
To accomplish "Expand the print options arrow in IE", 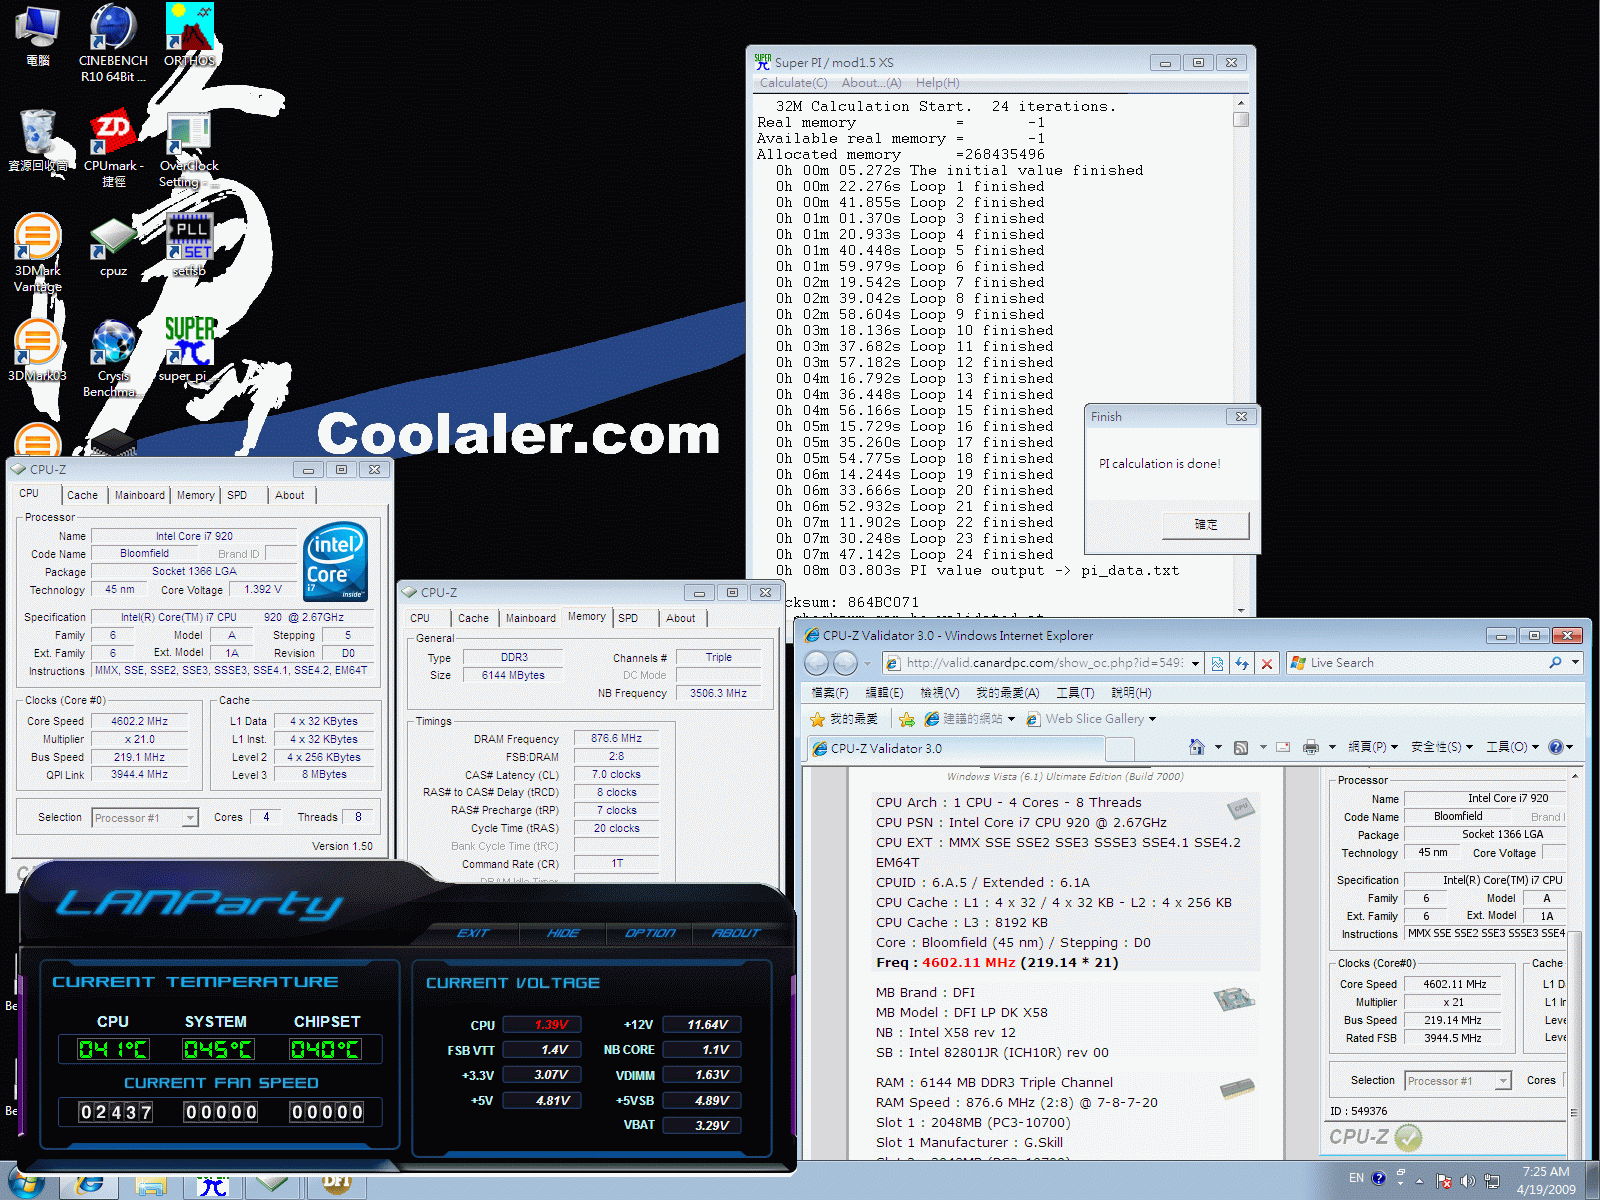I will click(x=1332, y=747).
